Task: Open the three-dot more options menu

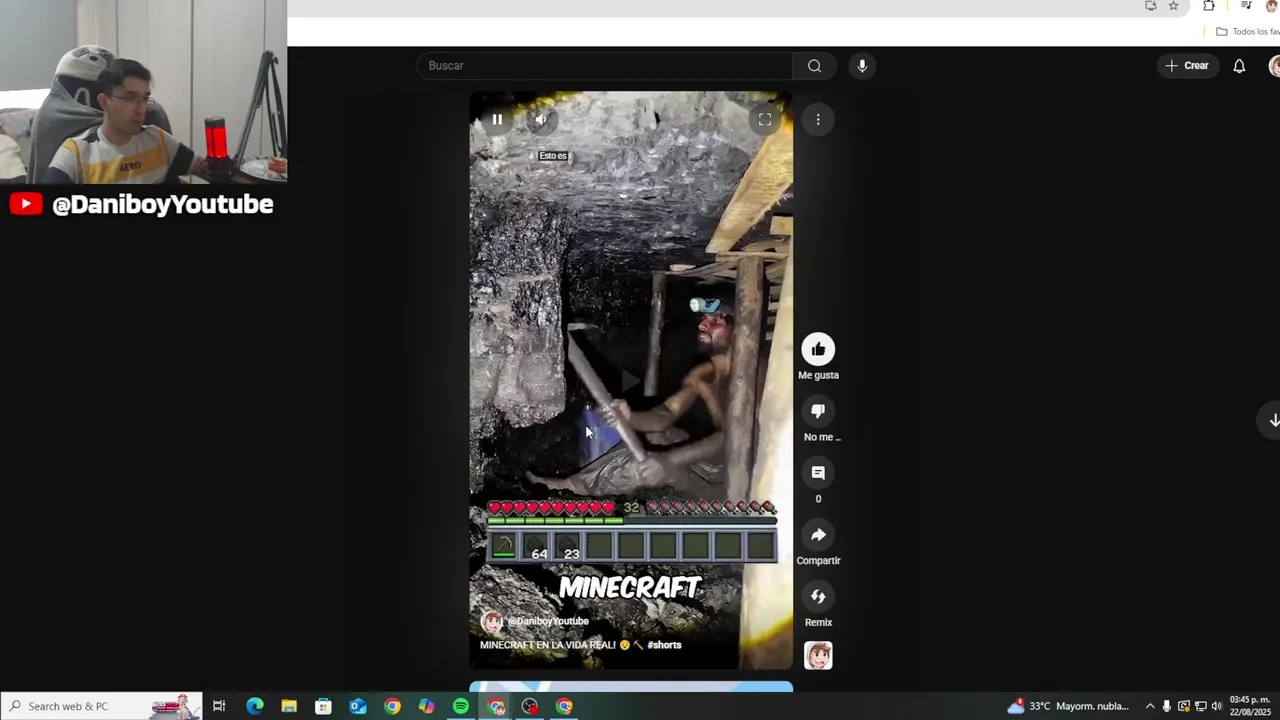Action: (x=818, y=120)
